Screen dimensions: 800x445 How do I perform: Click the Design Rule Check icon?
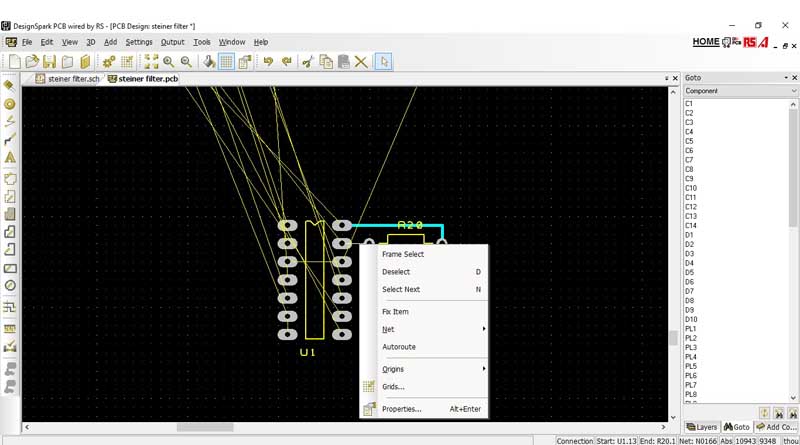tap(9, 347)
